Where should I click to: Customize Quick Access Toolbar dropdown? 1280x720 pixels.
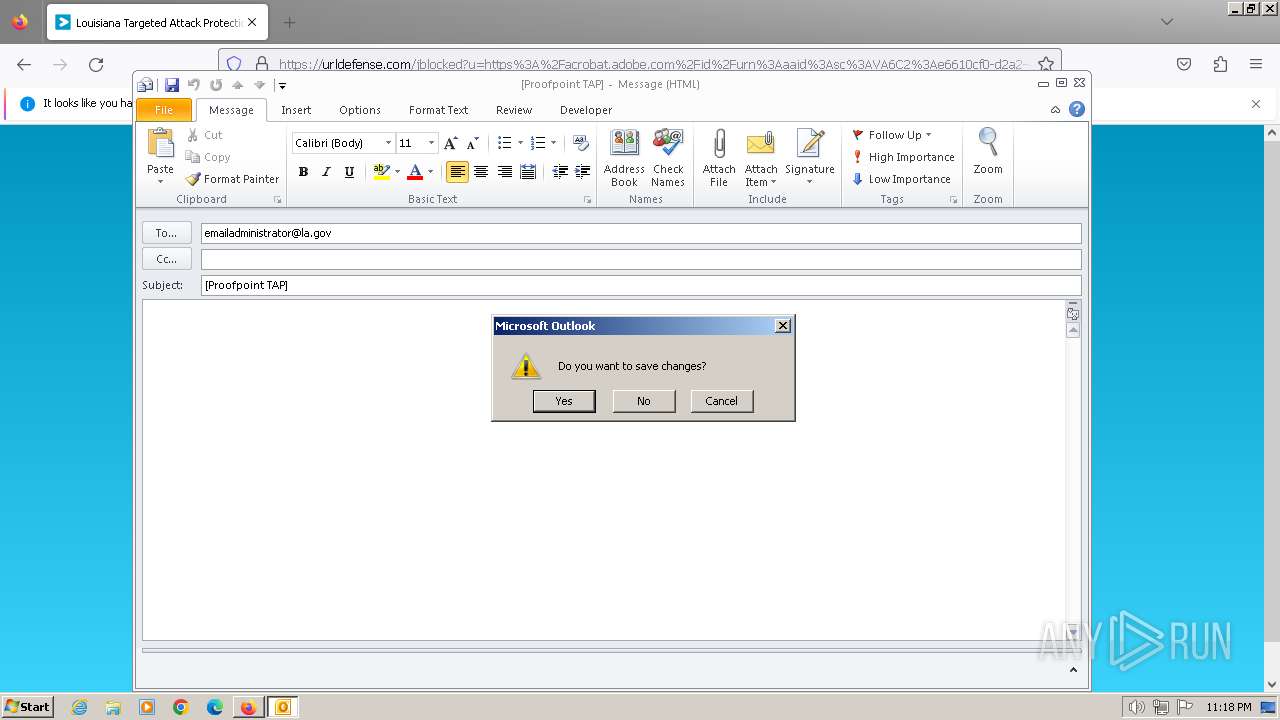282,86
